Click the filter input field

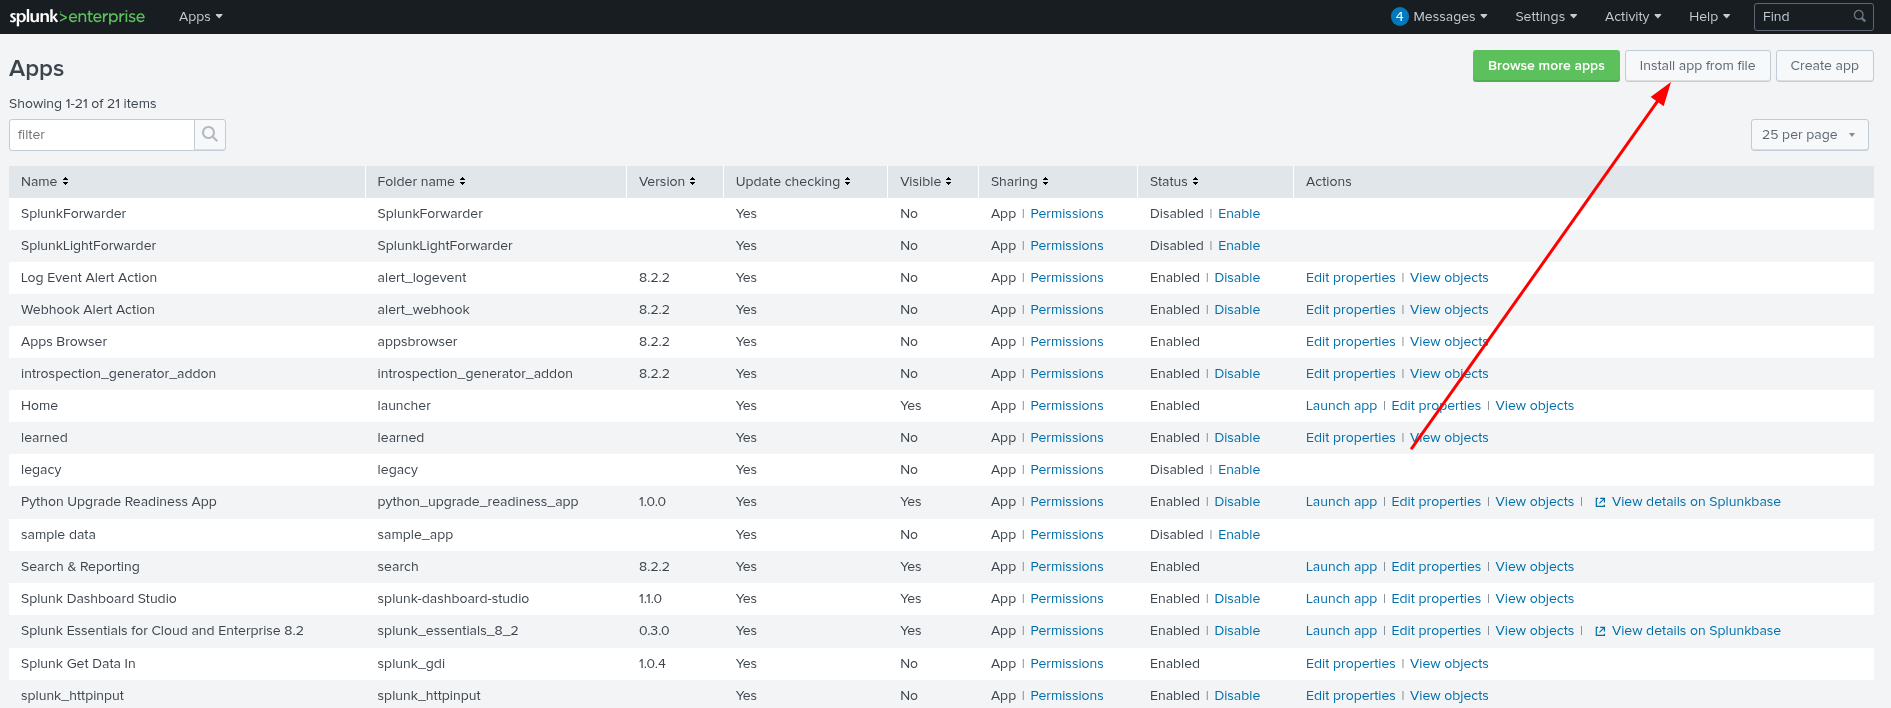click(101, 134)
